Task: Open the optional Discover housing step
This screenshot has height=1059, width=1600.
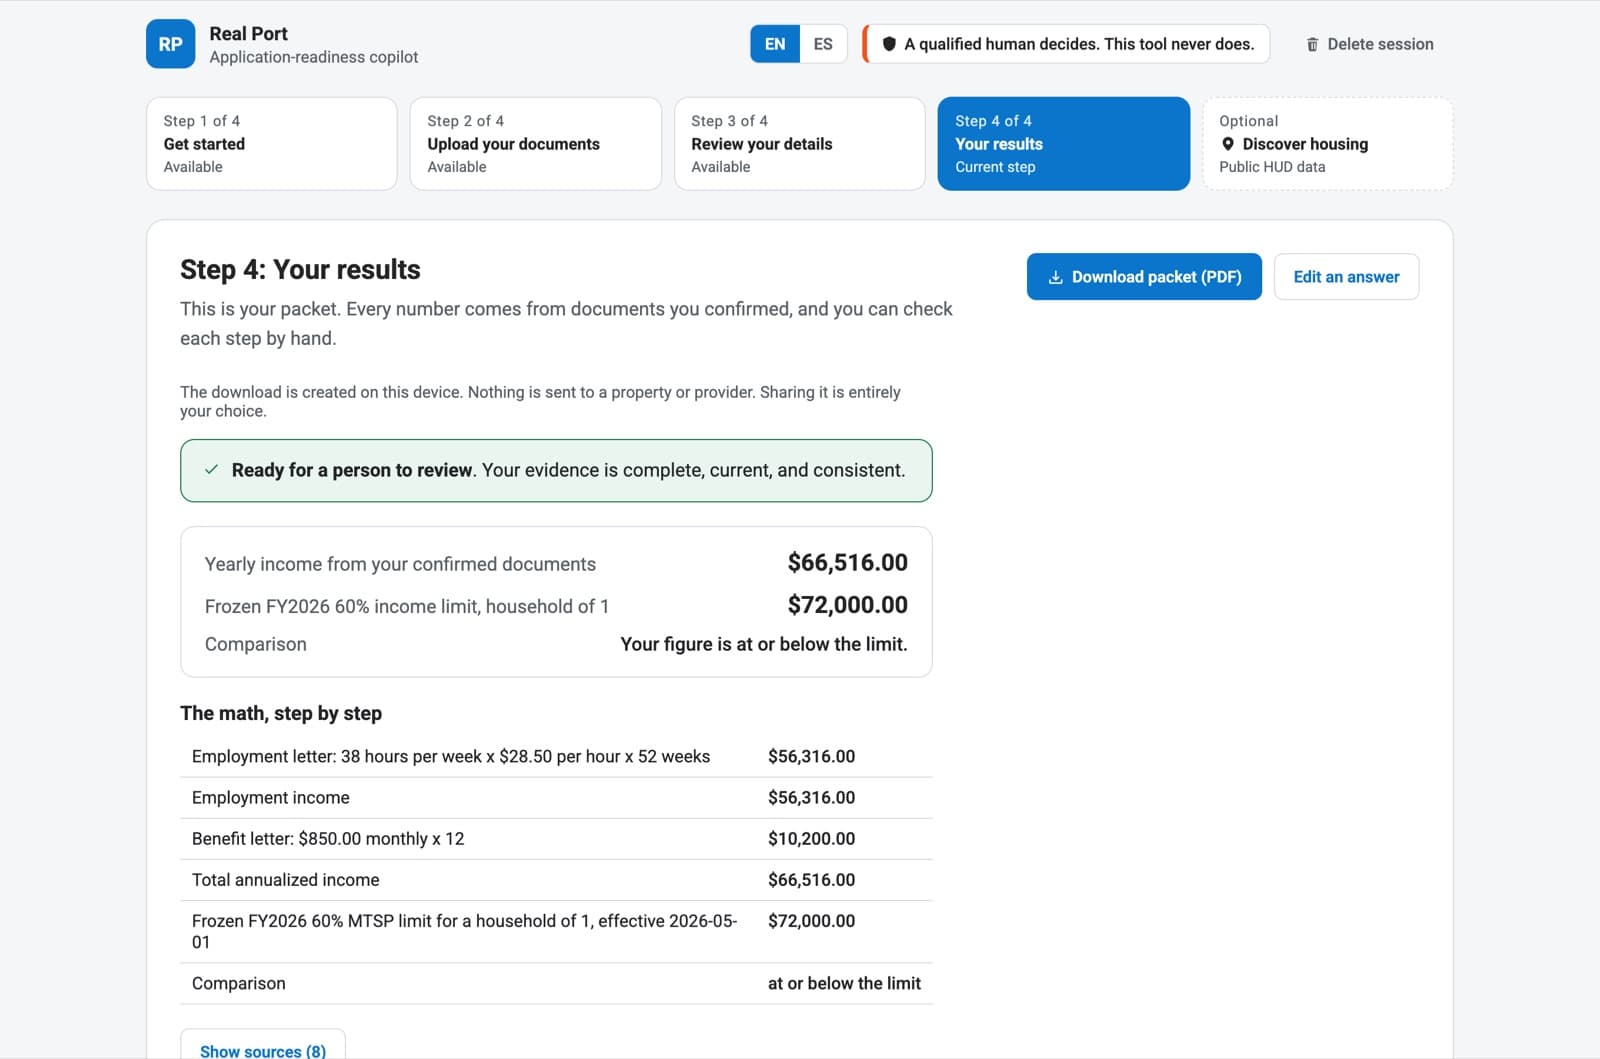Action: click(x=1328, y=143)
